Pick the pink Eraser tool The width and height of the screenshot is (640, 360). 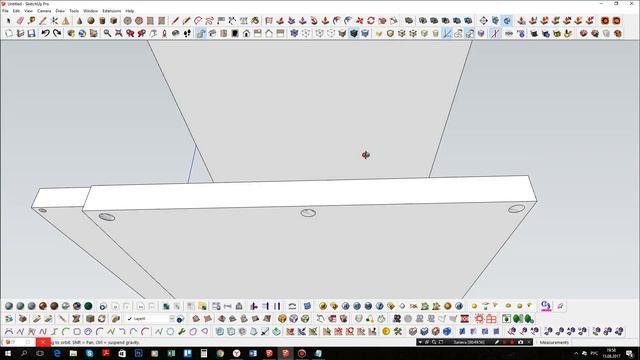(20, 21)
